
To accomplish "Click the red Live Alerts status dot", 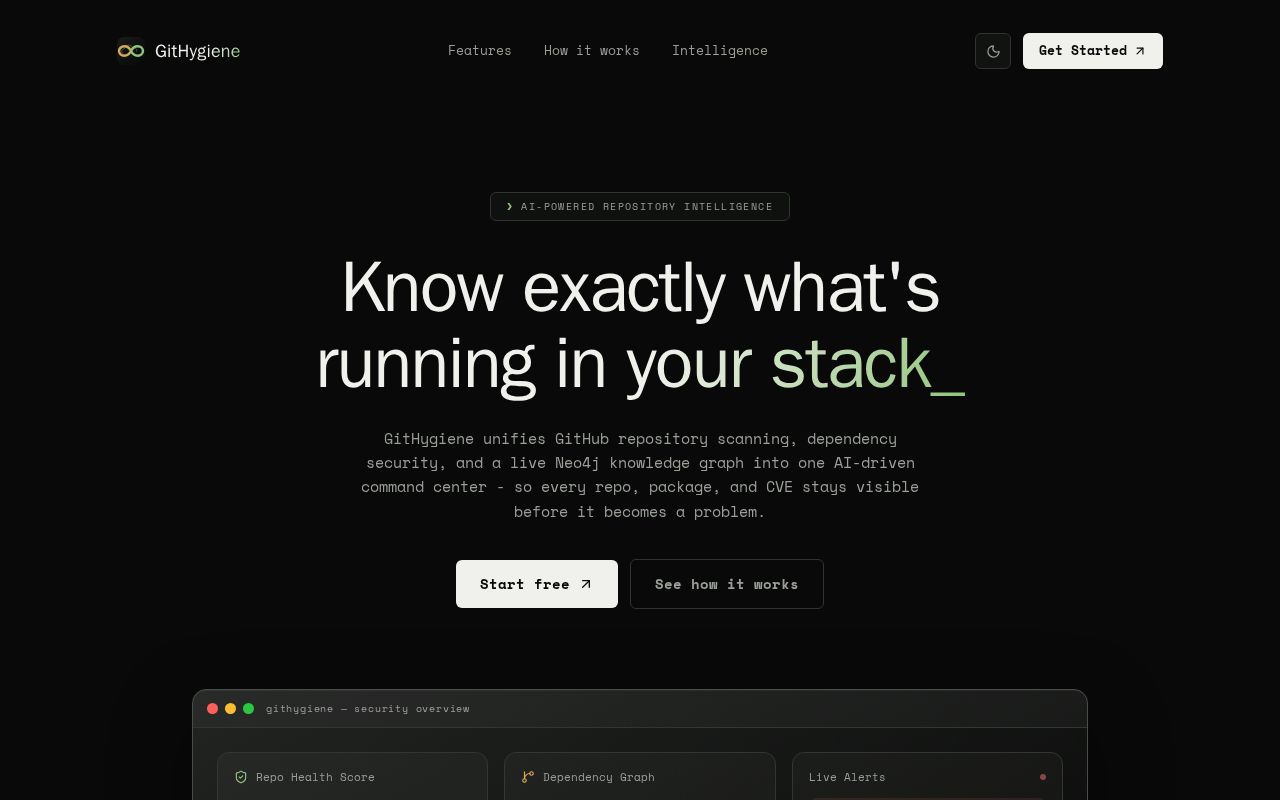I will click(1043, 777).
